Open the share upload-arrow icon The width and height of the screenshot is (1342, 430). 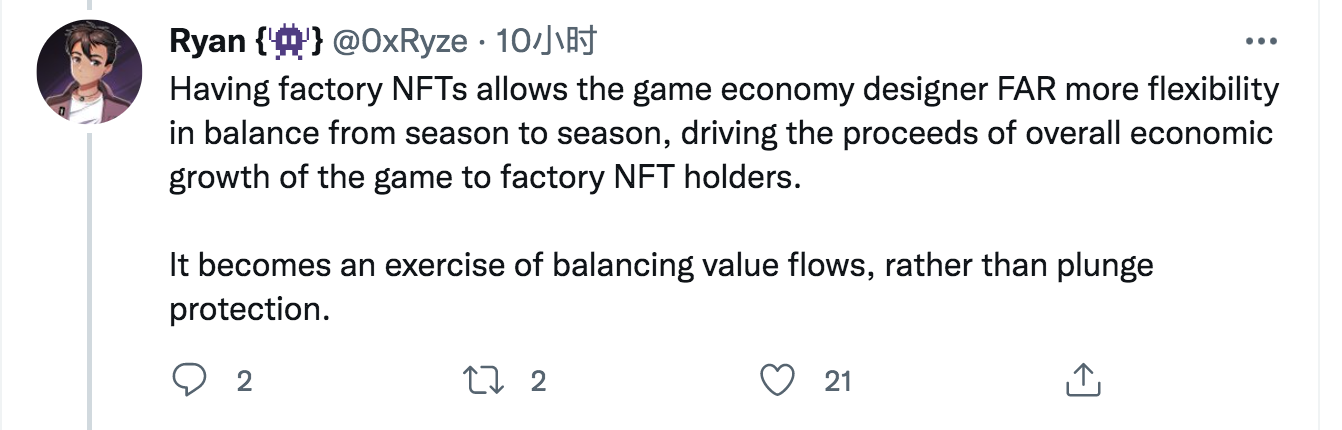click(x=1083, y=379)
